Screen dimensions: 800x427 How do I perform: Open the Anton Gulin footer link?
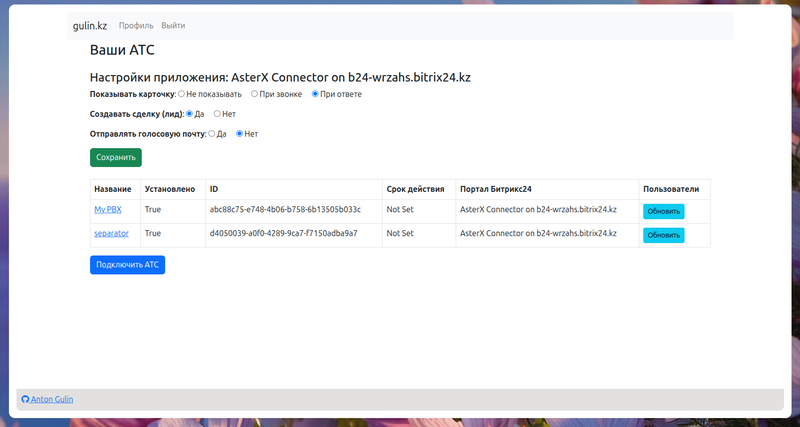coord(52,399)
